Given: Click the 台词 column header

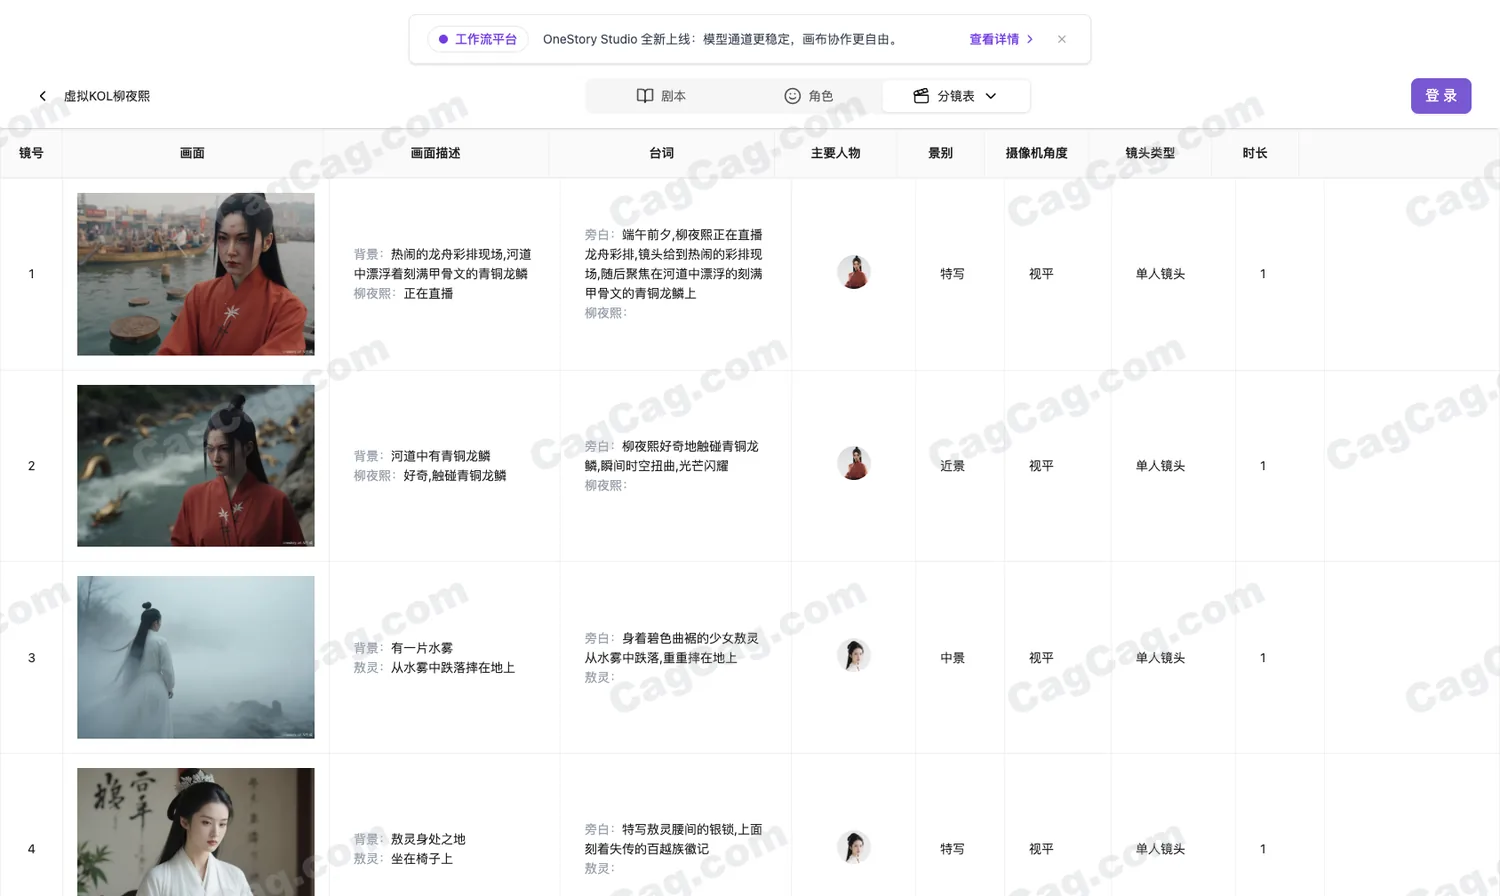Looking at the screenshot, I should click(661, 153).
